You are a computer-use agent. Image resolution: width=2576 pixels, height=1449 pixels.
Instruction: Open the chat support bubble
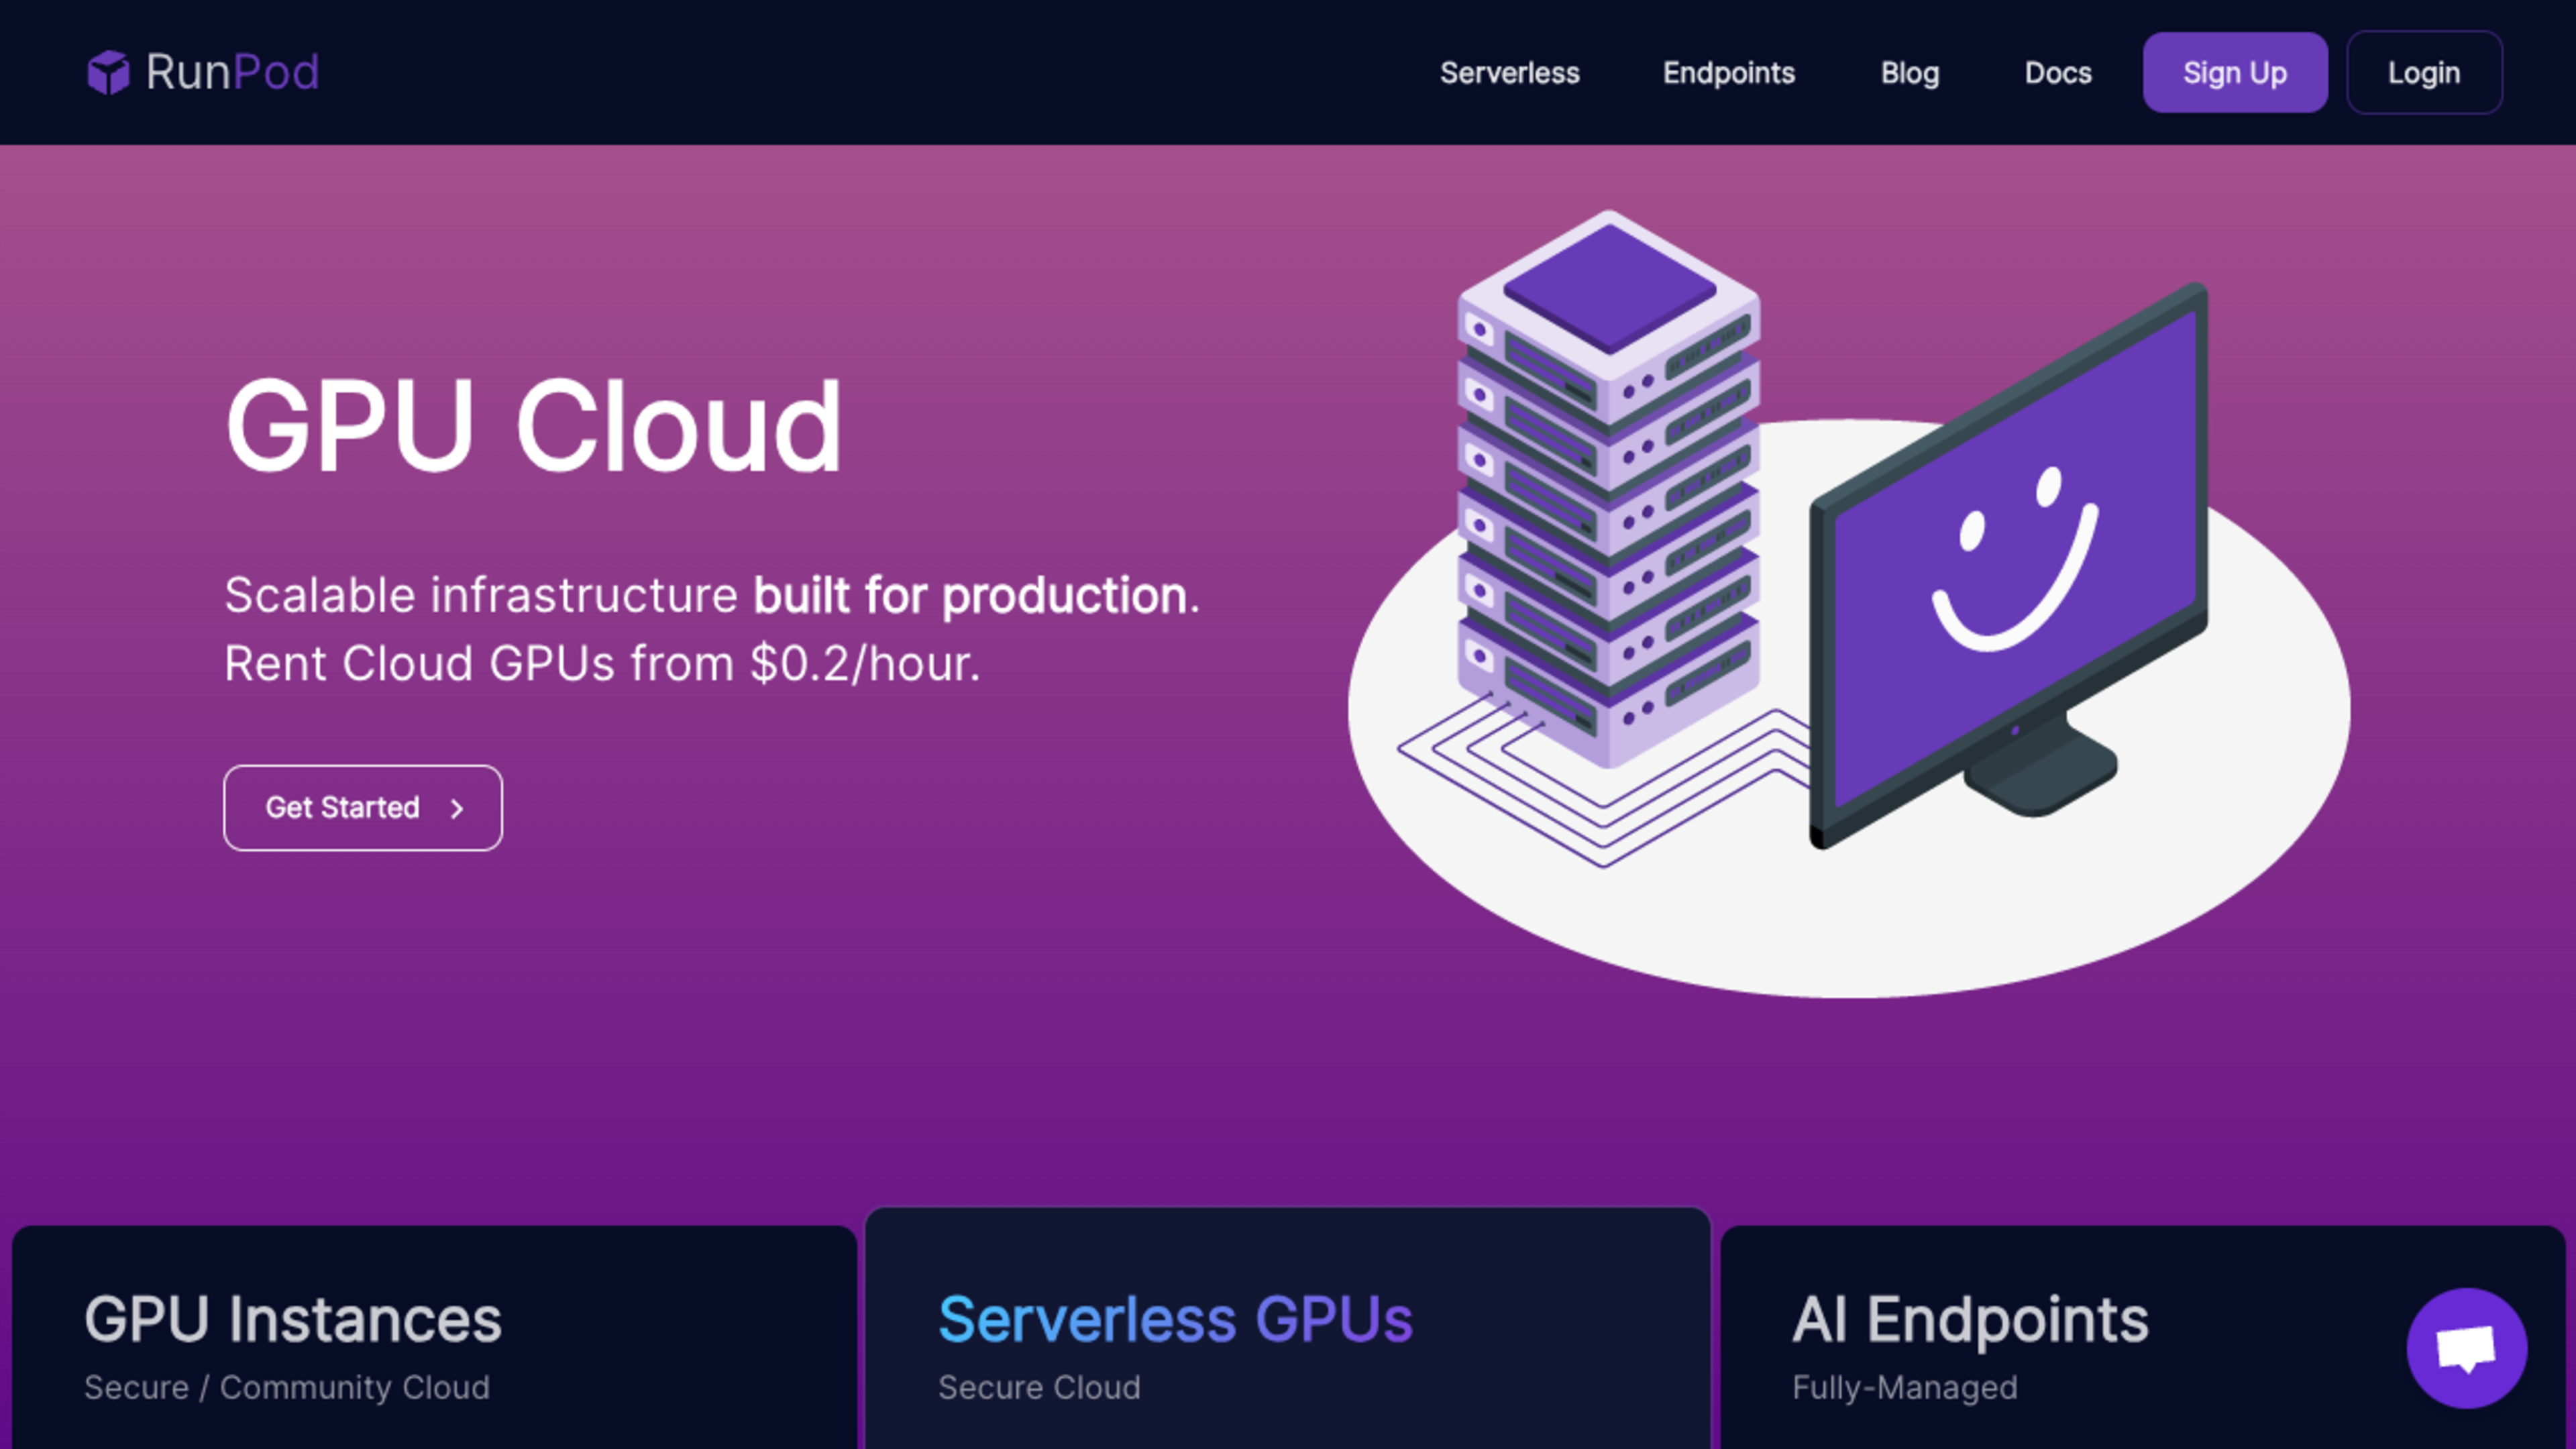tap(2466, 1347)
